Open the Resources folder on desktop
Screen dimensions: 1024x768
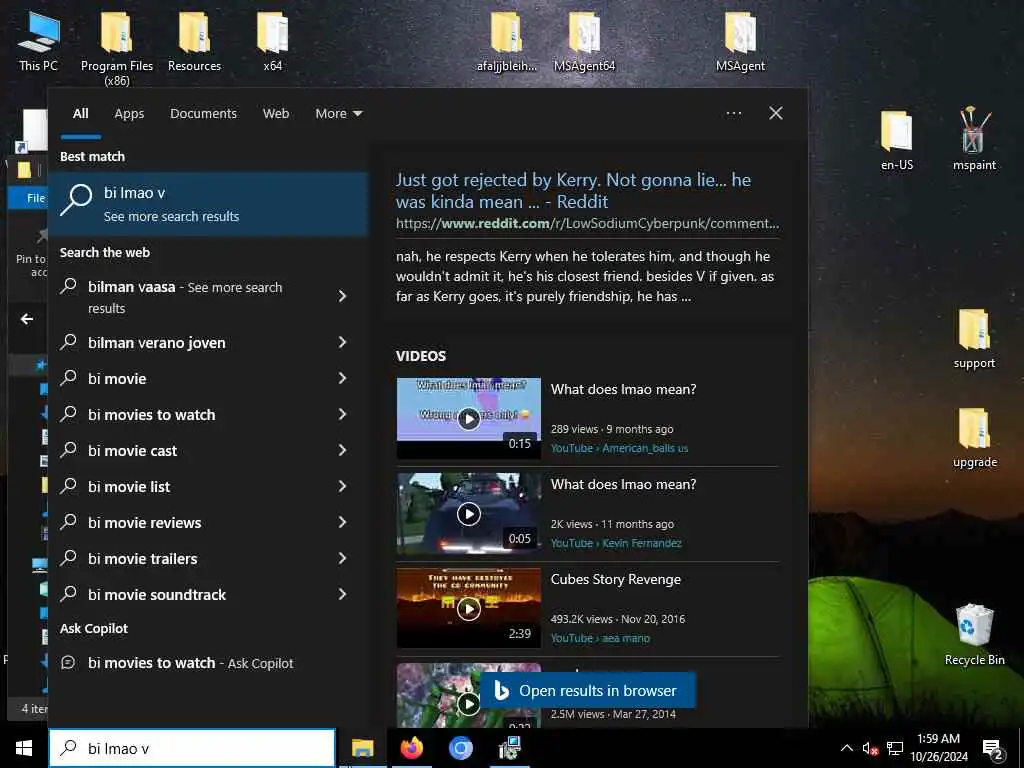pyautogui.click(x=194, y=40)
